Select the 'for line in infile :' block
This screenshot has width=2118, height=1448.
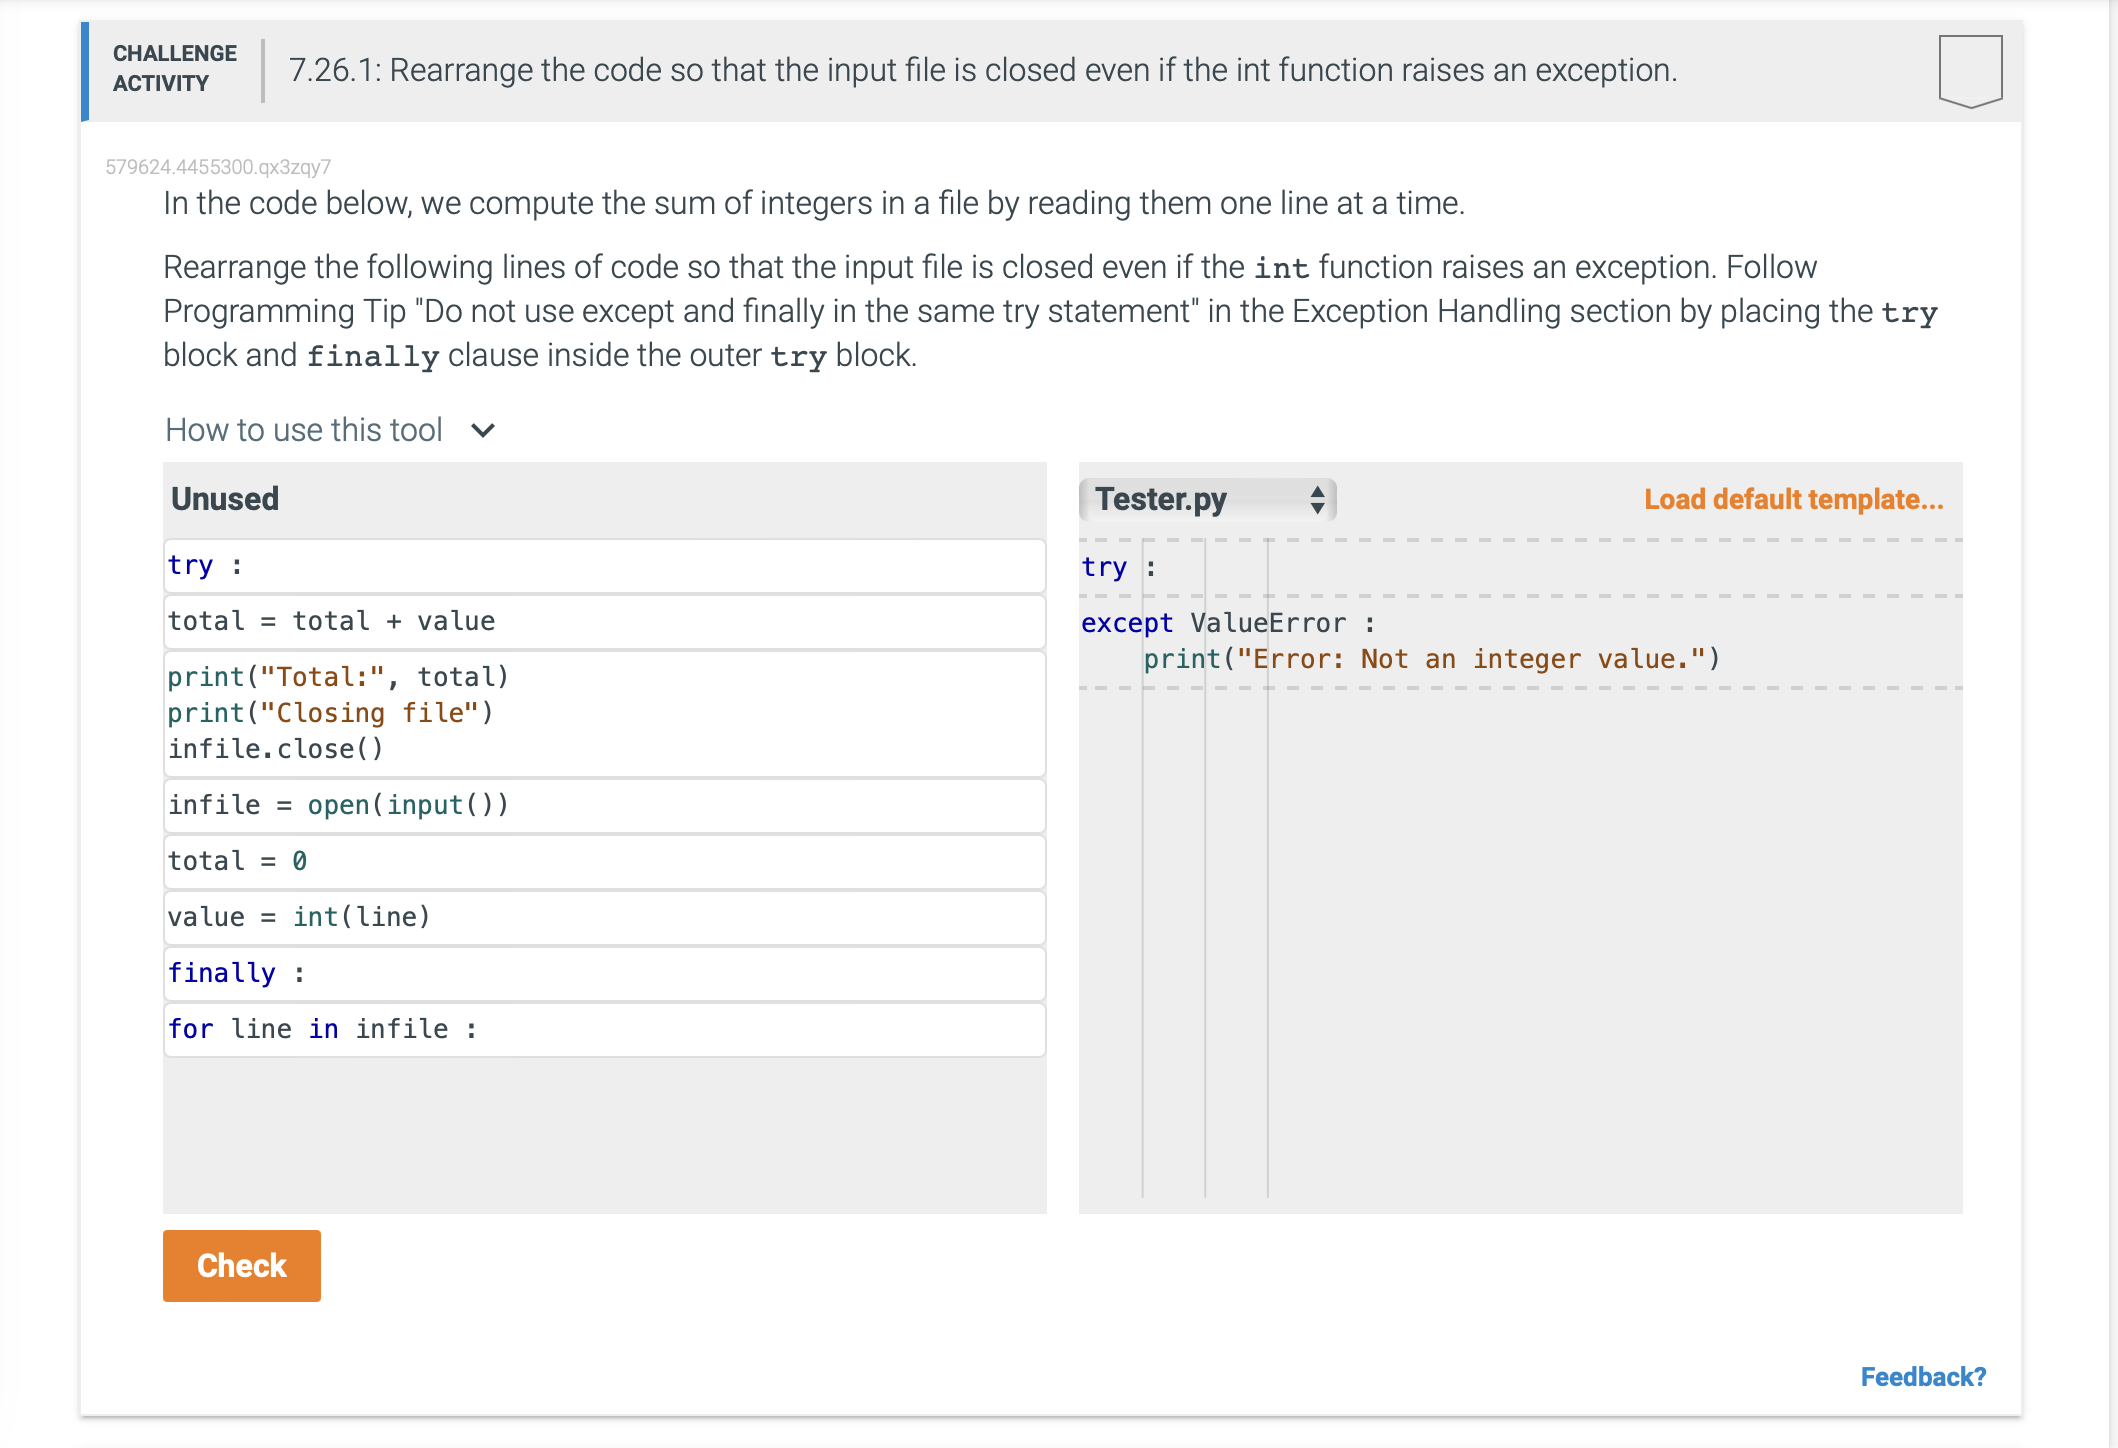click(604, 1030)
